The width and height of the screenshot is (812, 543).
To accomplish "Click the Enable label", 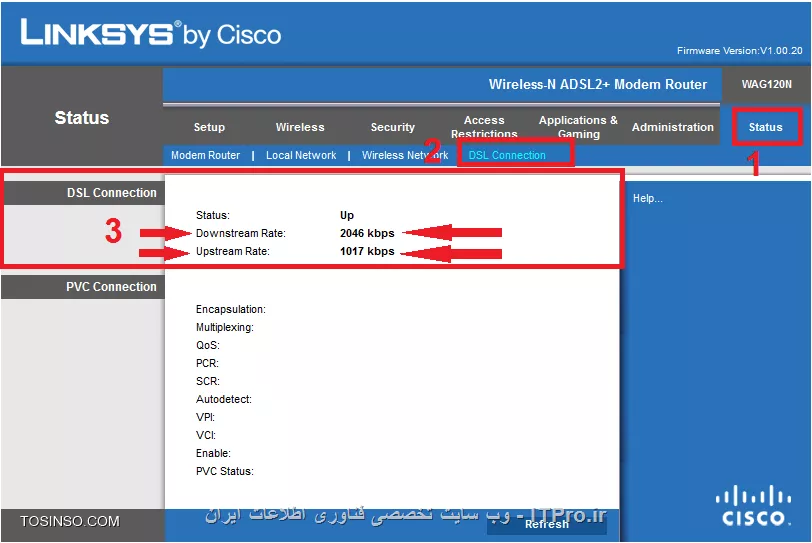I will (213, 453).
